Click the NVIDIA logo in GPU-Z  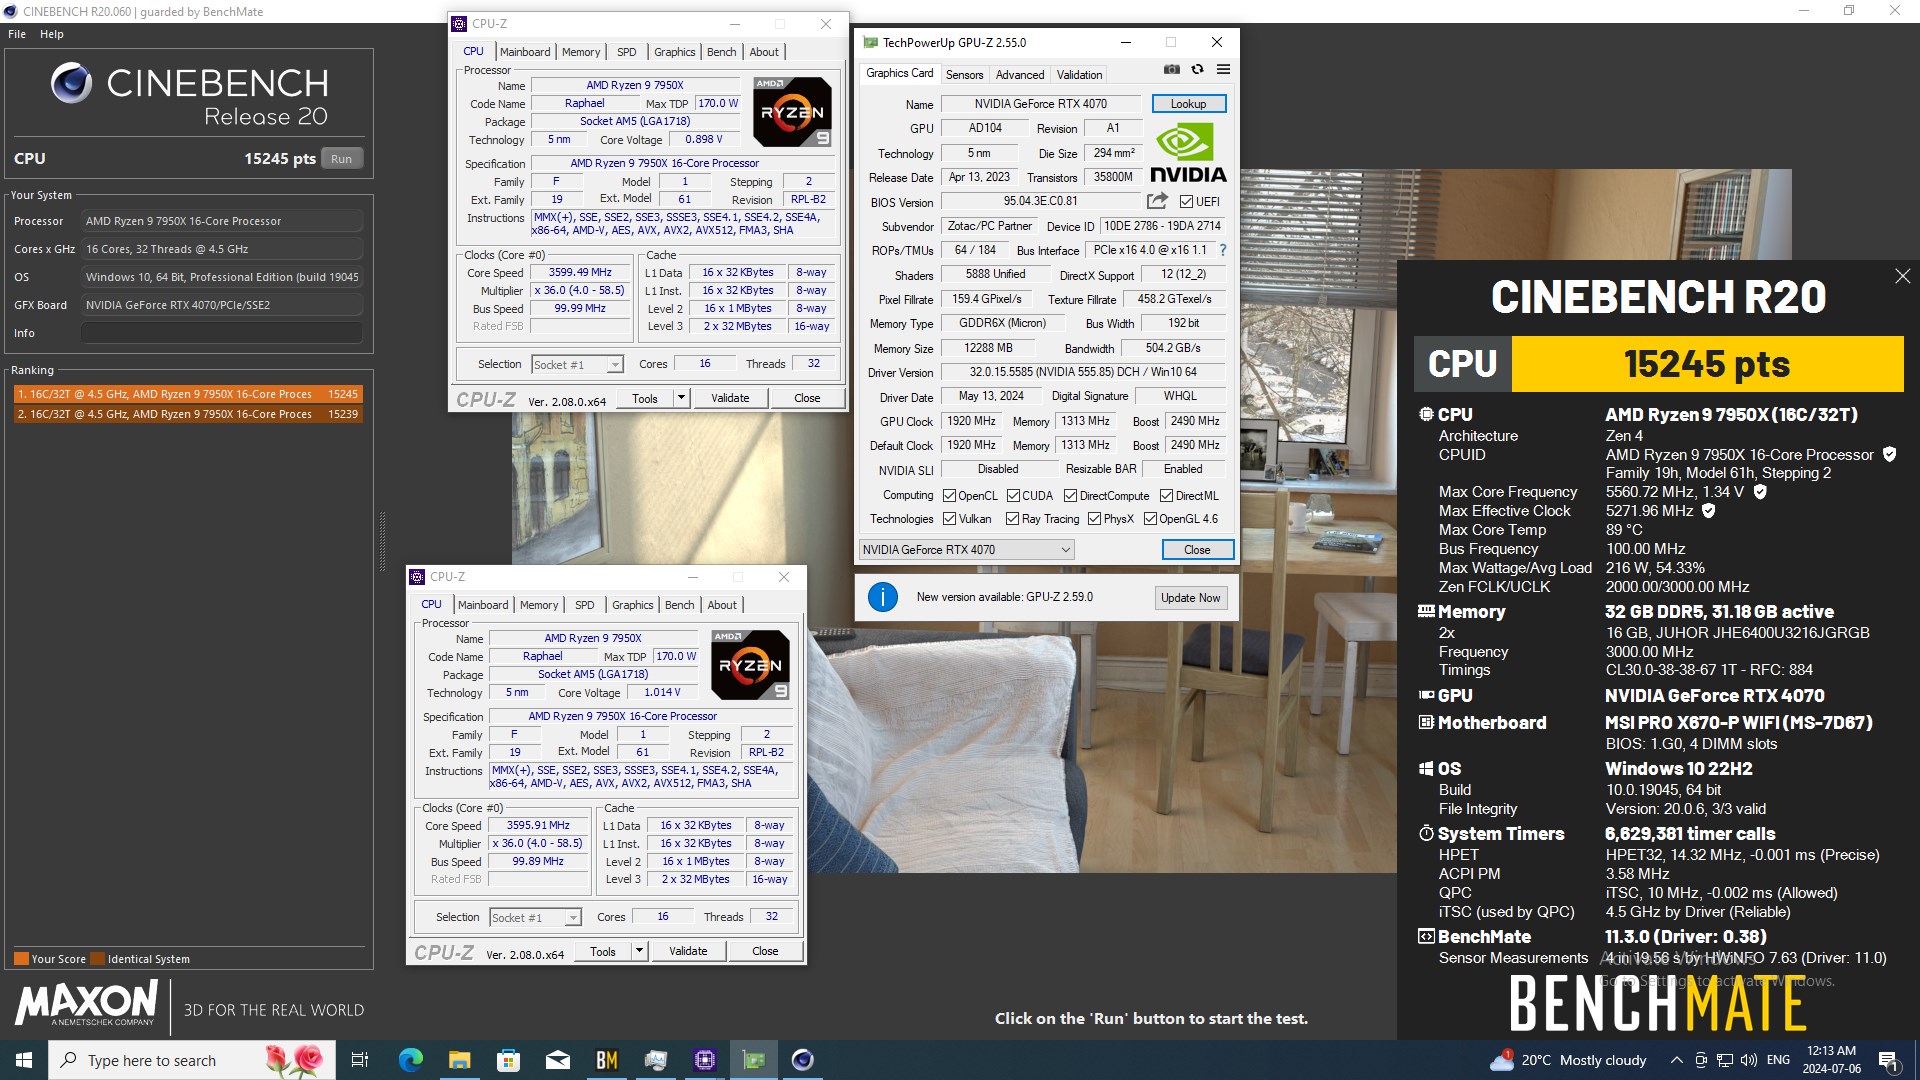(x=1187, y=153)
